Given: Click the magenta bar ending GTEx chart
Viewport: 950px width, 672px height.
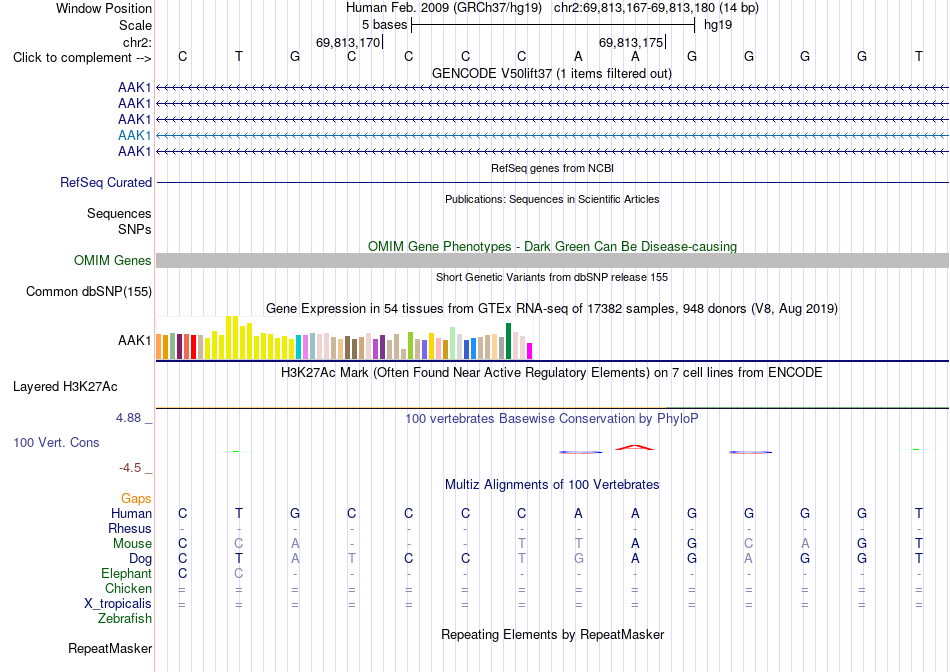Looking at the screenshot, I should tap(530, 351).
